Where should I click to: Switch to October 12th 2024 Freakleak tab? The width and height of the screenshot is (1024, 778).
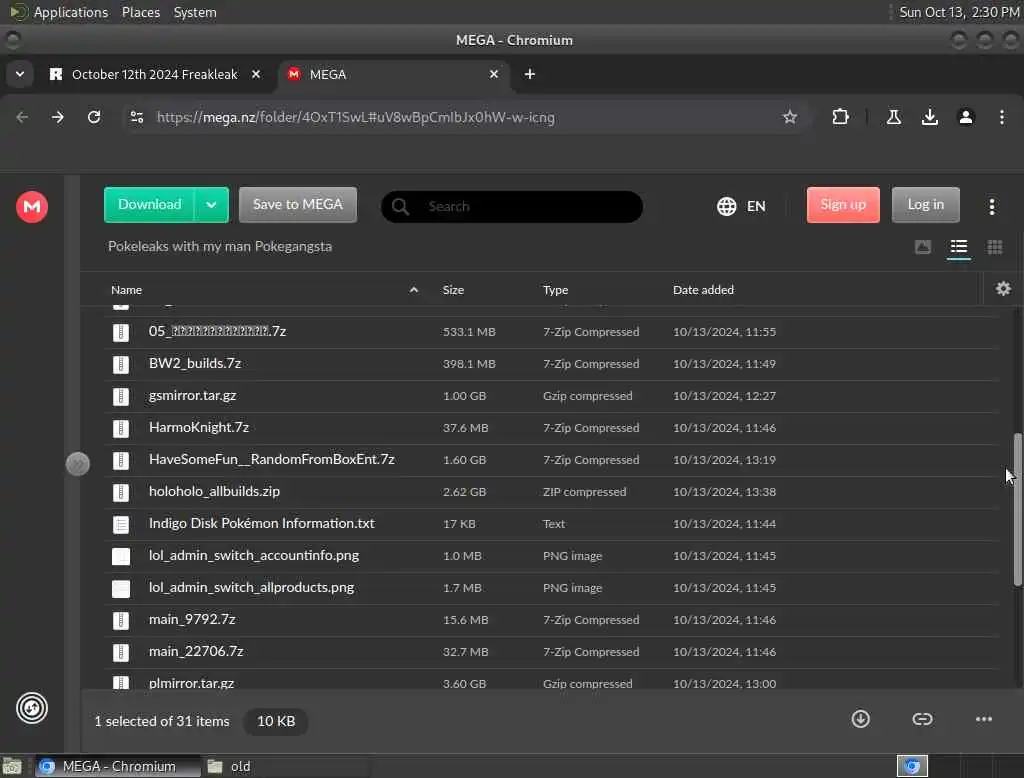tap(155, 74)
